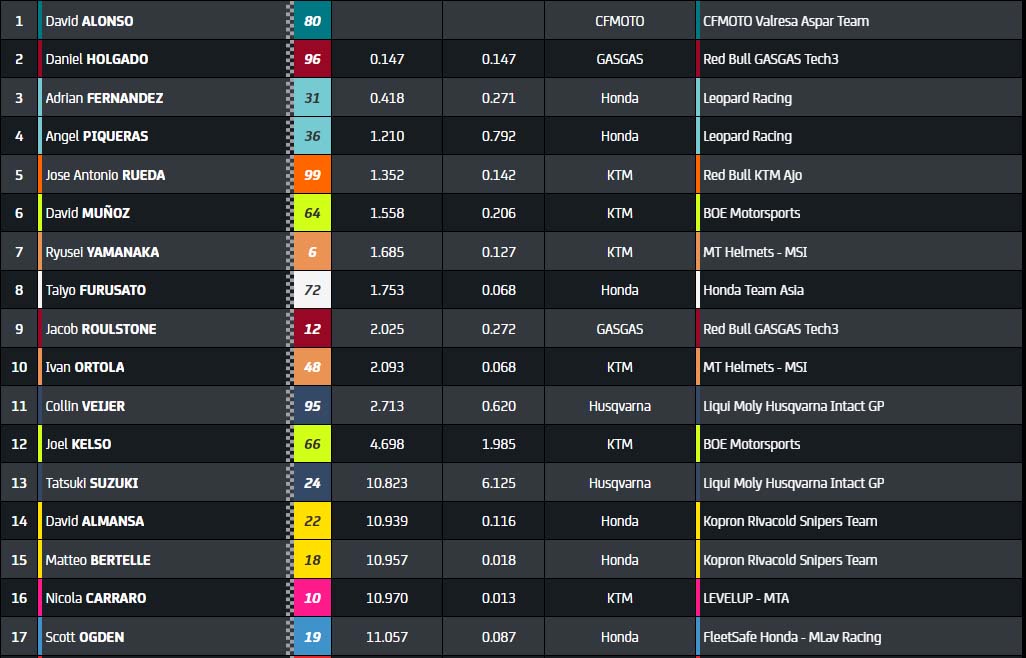Select KTM manufacturer in Kelso's row
1026x658 pixels.
pos(620,444)
